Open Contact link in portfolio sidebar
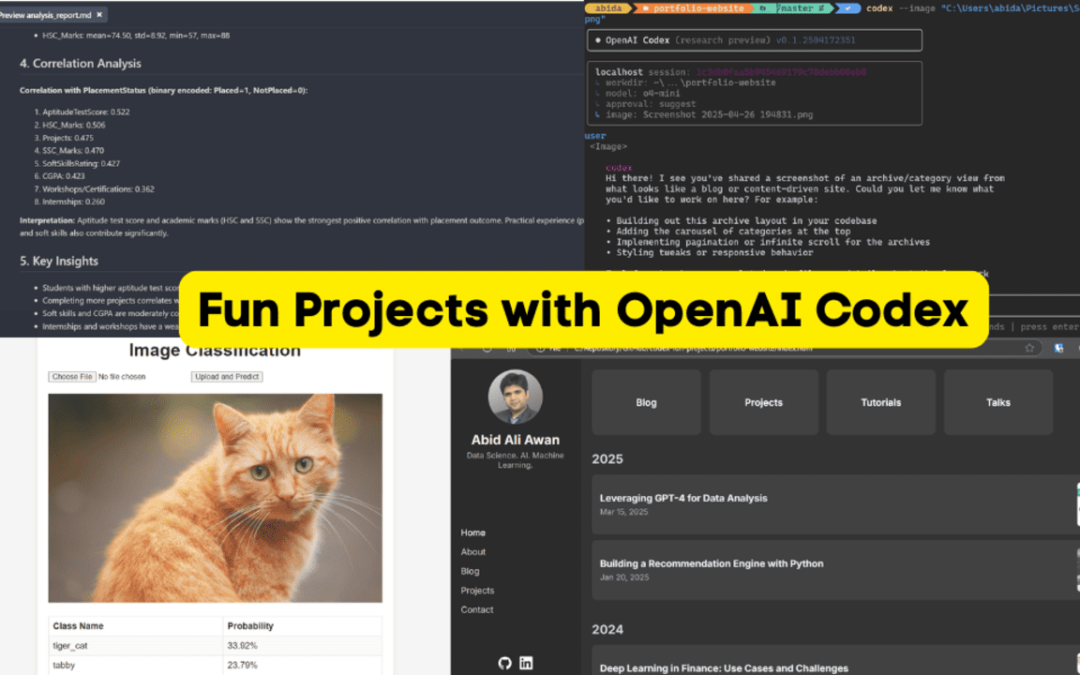The width and height of the screenshot is (1080, 675). [477, 610]
